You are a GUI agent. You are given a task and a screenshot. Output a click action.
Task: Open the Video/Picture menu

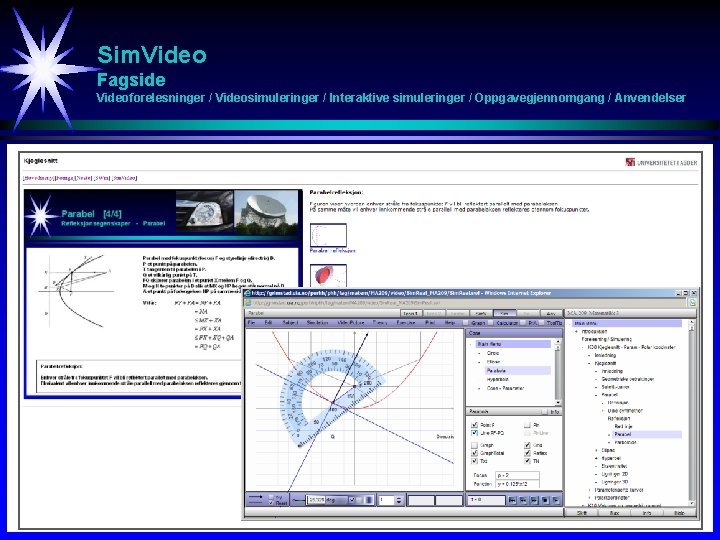351,323
